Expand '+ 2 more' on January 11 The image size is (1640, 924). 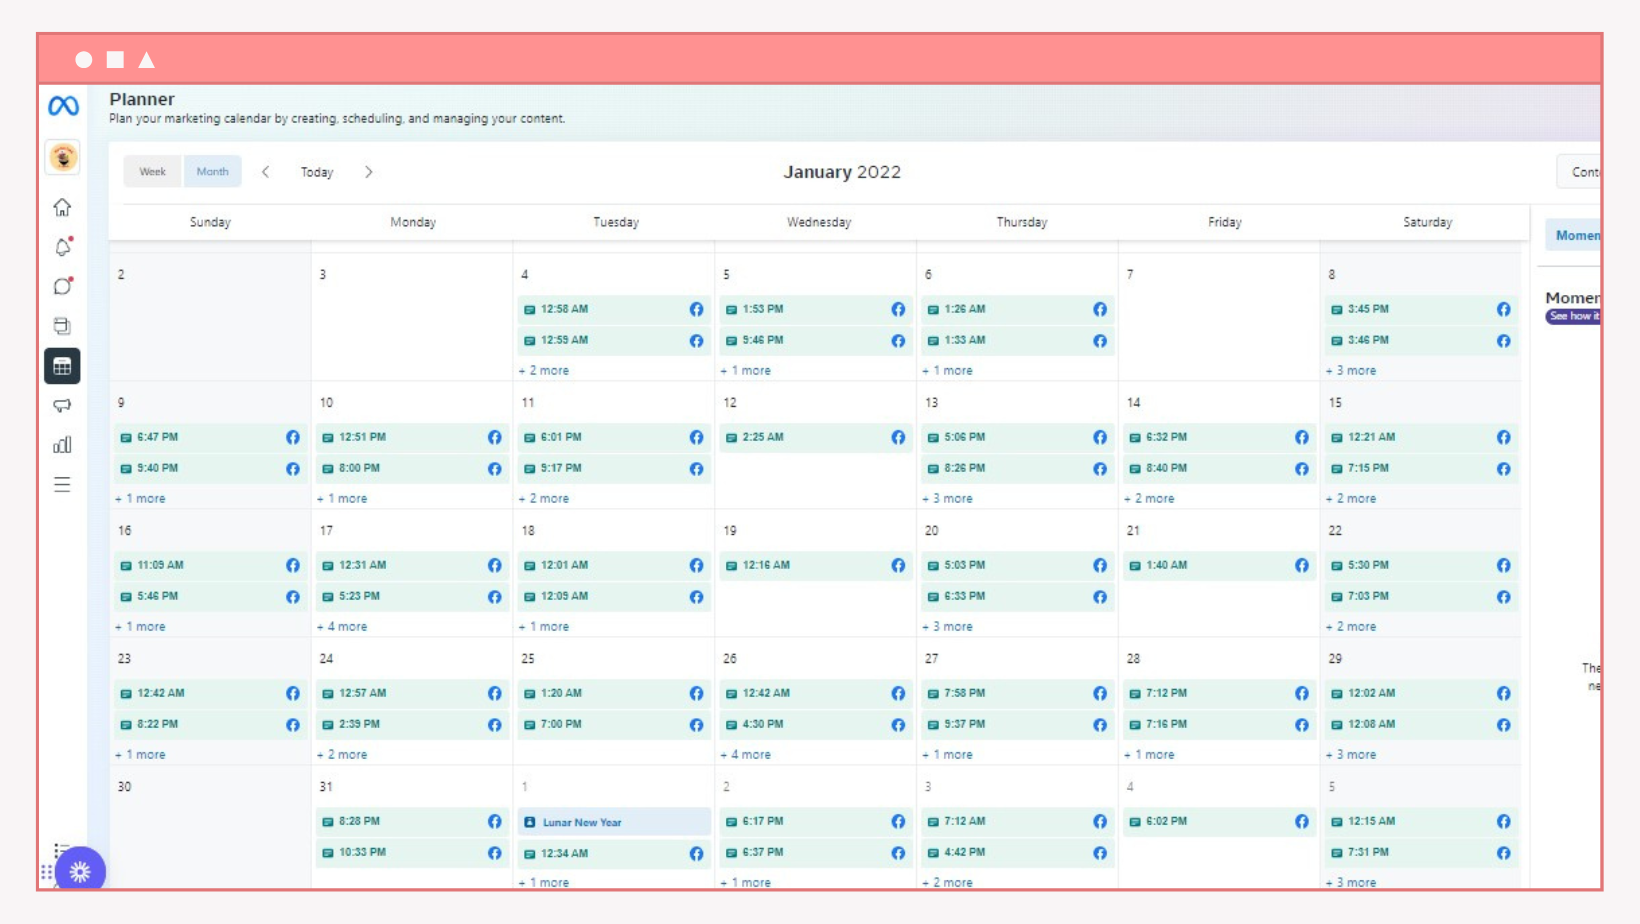(544, 499)
